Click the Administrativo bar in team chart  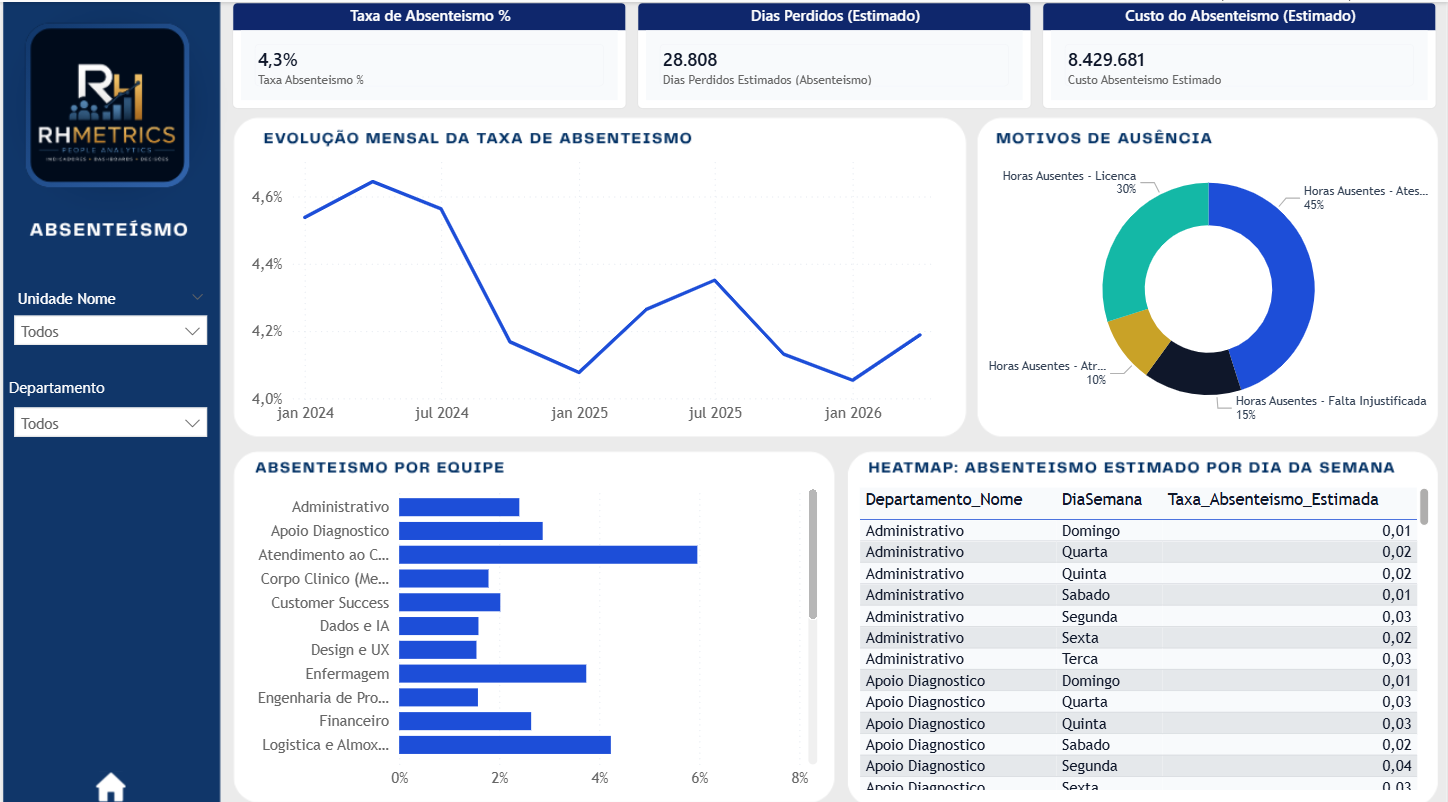click(459, 507)
